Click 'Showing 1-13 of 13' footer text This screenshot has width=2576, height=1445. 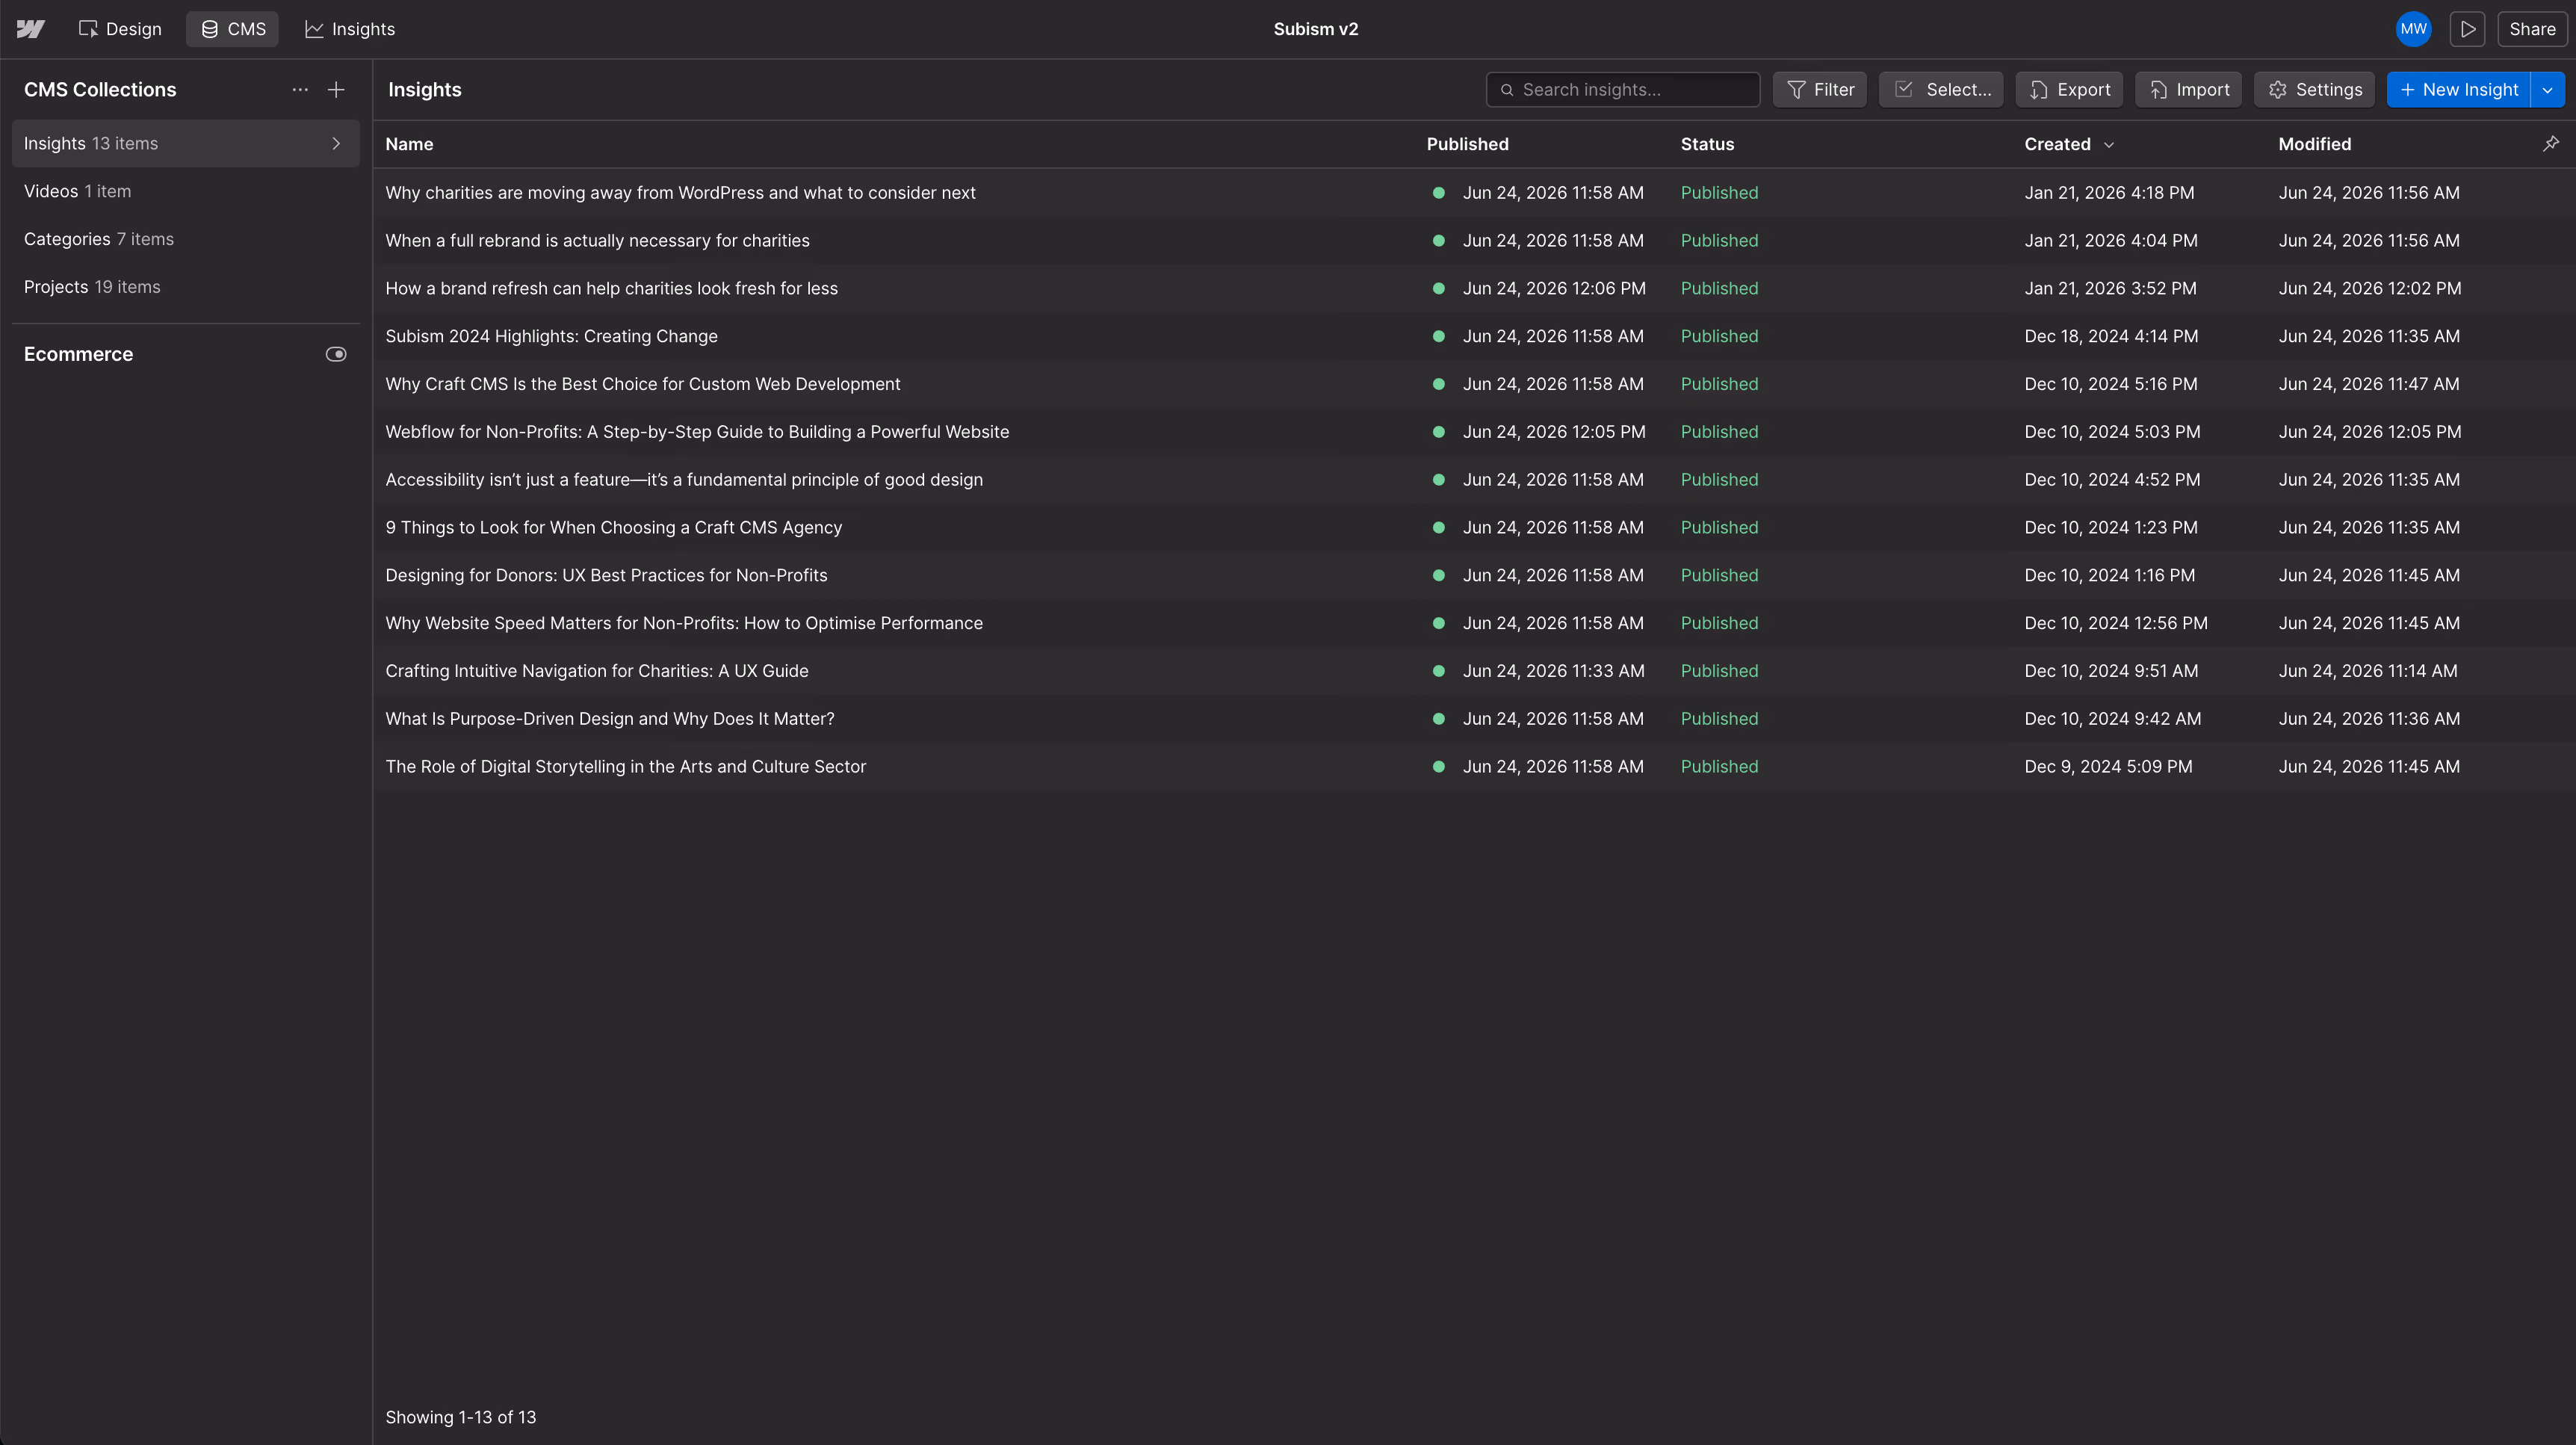460,1417
